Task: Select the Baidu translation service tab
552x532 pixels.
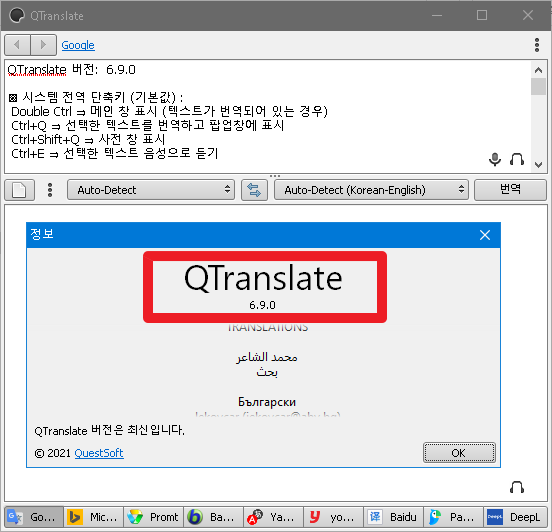Action: coord(394,517)
